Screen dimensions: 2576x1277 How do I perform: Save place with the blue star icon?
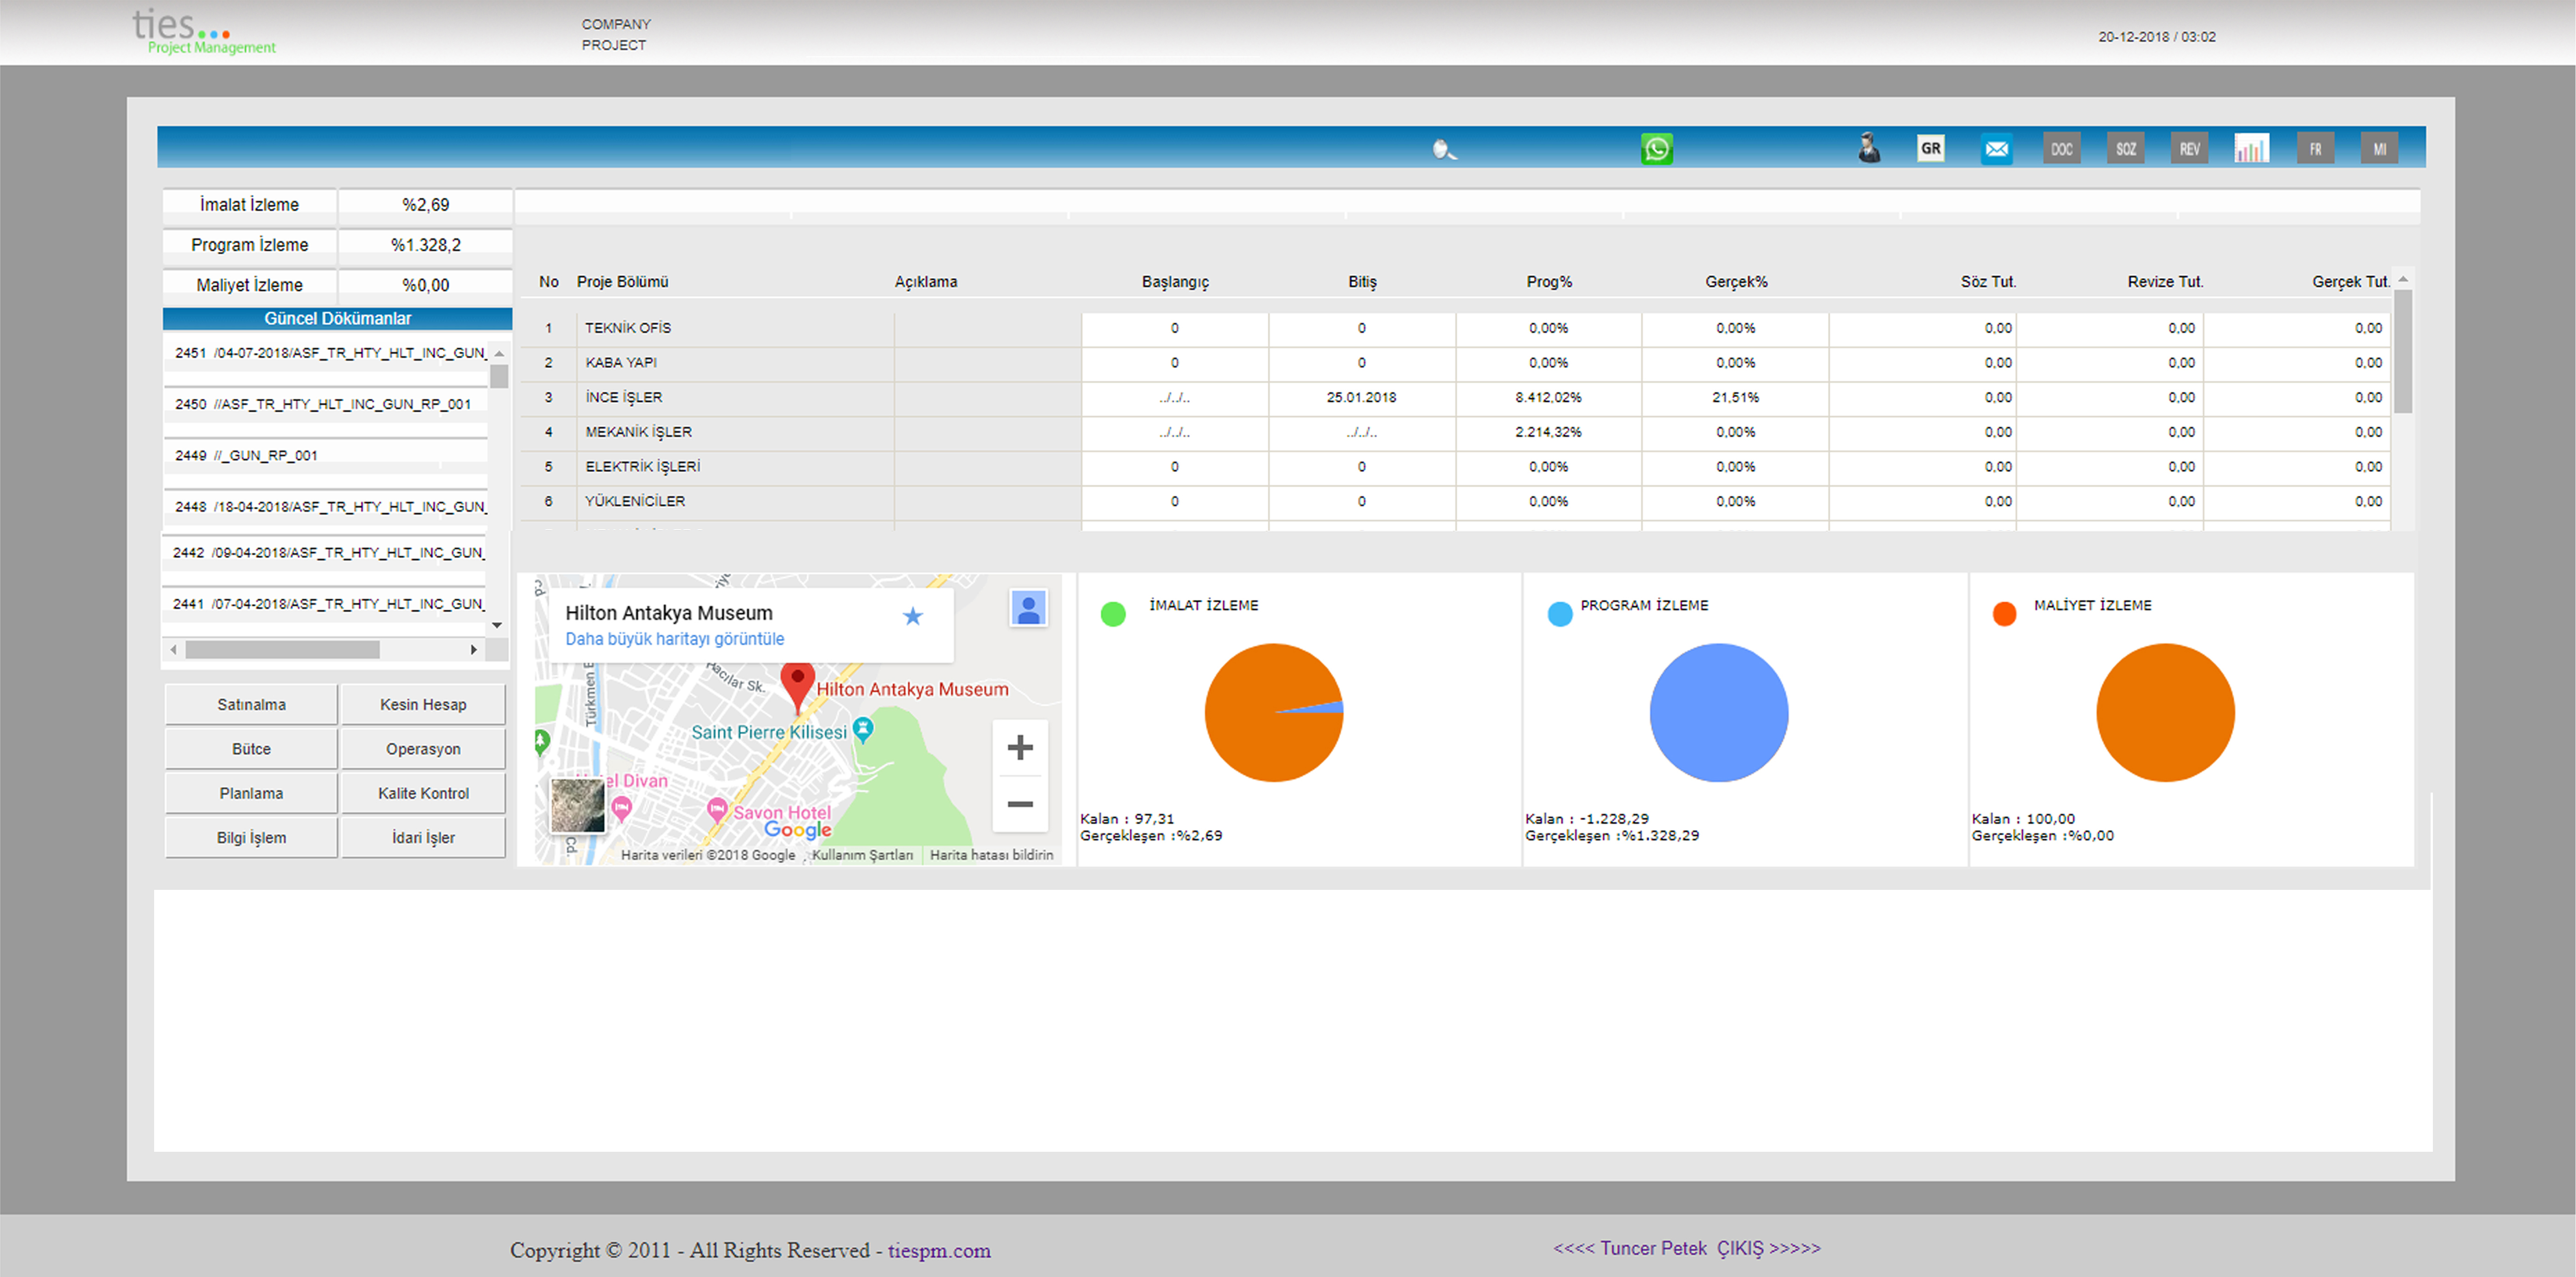(x=913, y=616)
